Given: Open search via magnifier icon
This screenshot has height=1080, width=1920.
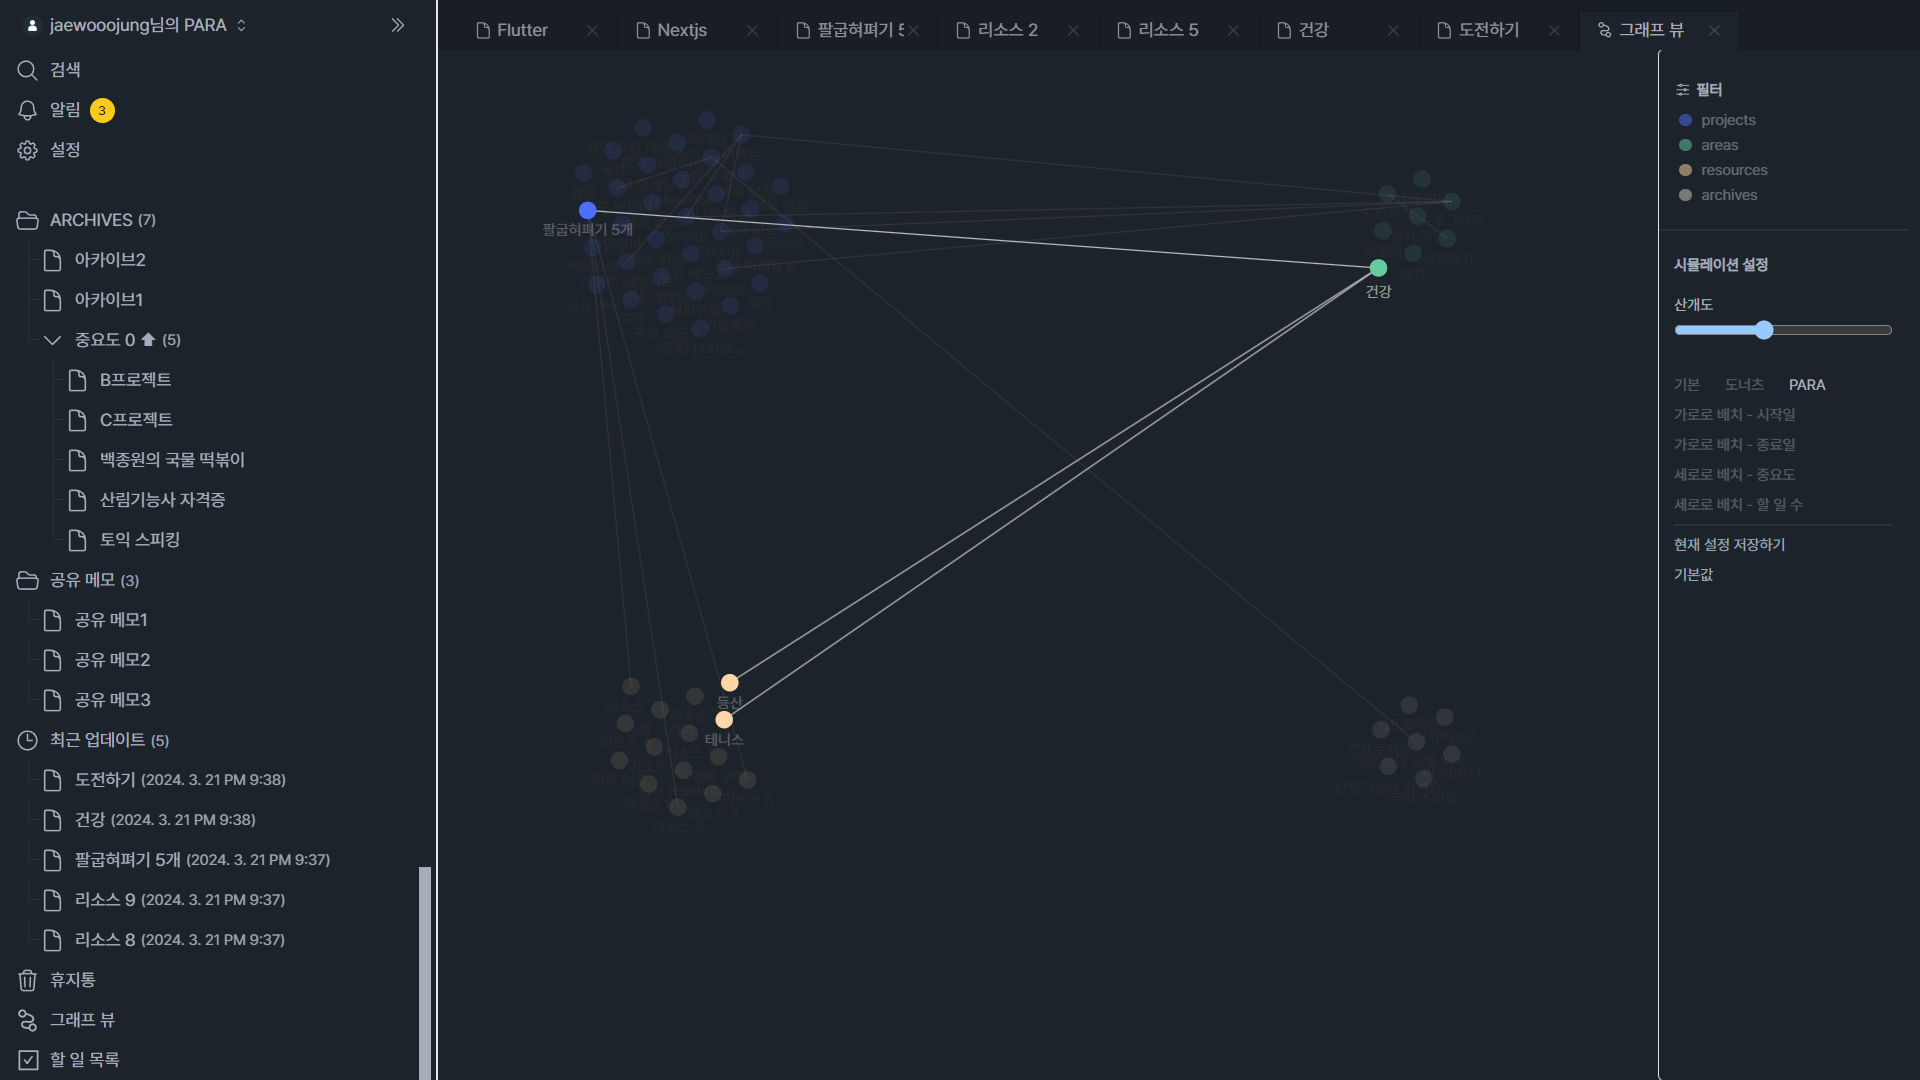Looking at the screenshot, I should pos(27,70).
